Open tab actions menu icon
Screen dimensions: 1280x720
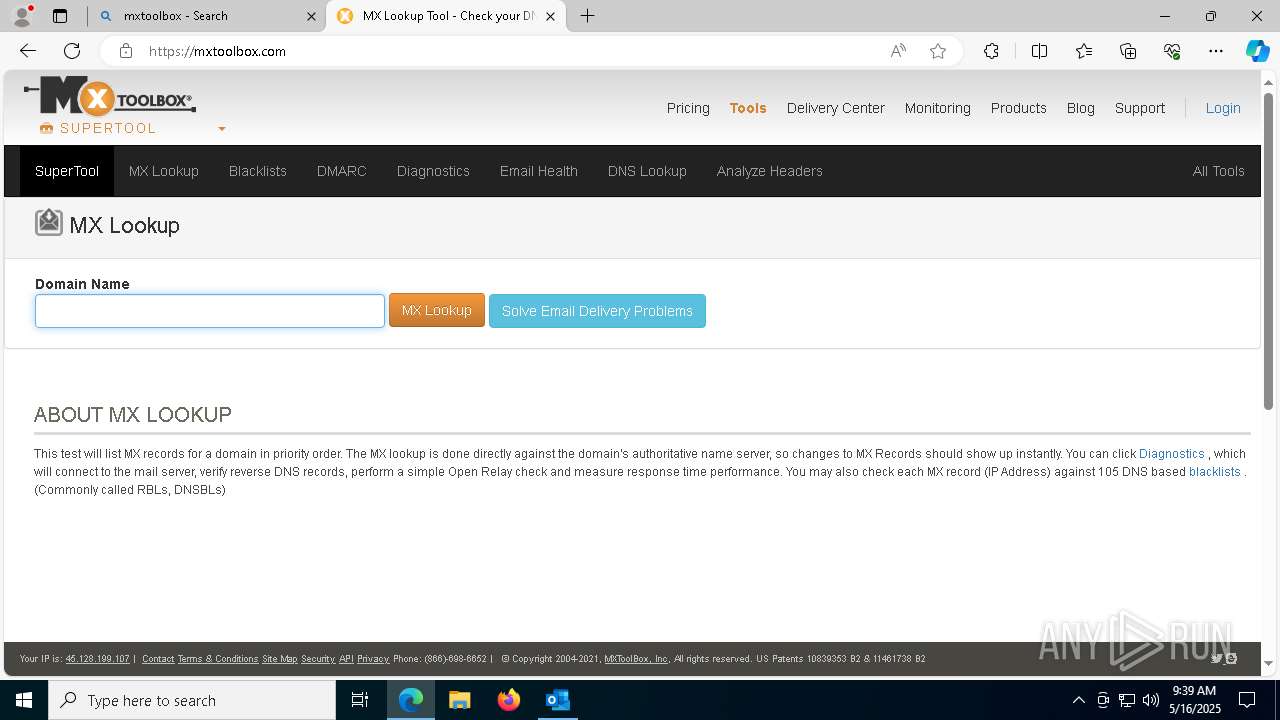click(60, 16)
